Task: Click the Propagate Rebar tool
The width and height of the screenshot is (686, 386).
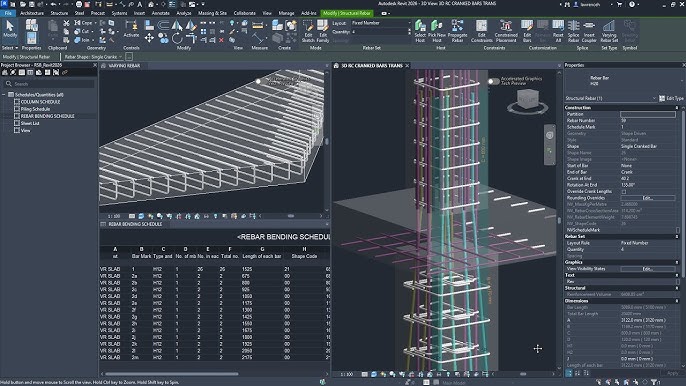Action: (457, 31)
